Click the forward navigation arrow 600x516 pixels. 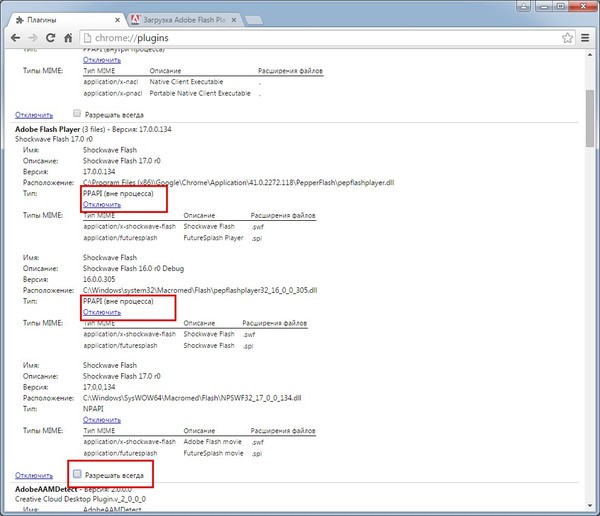click(33, 38)
